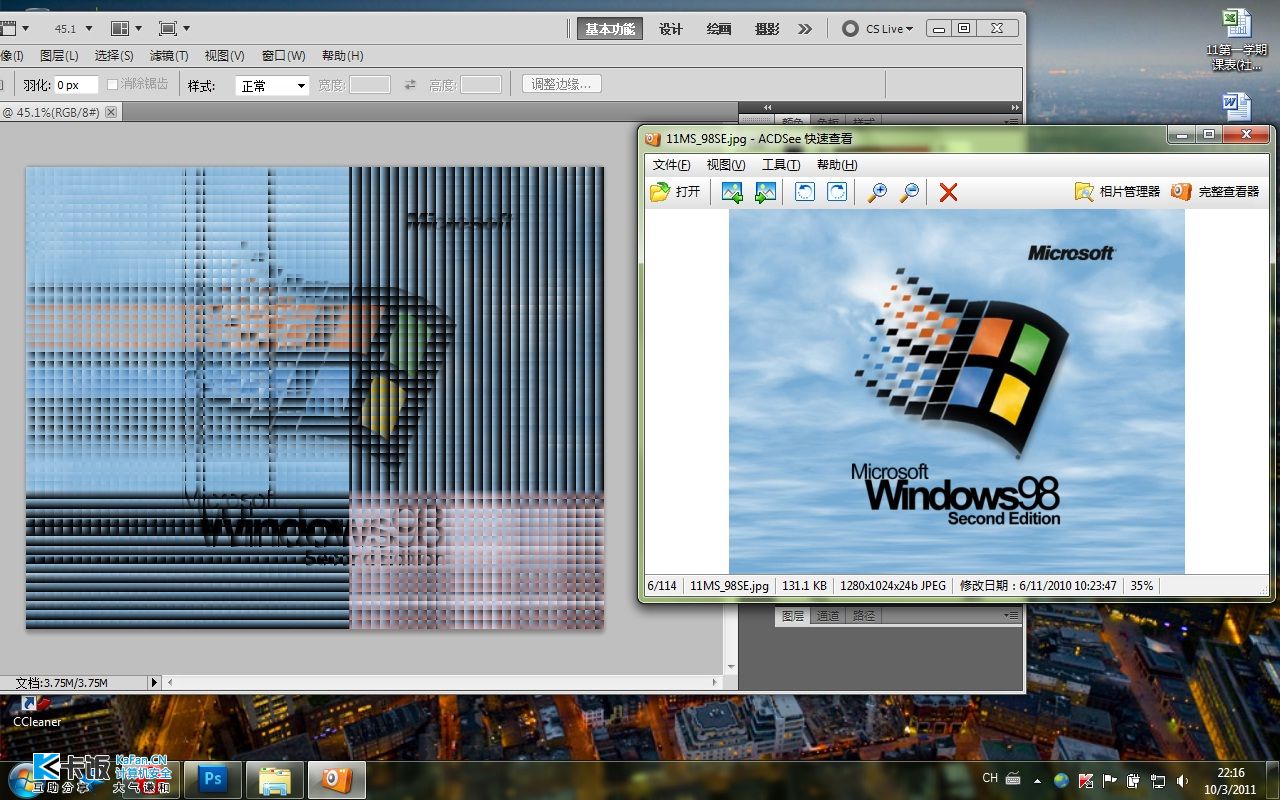
Task: Click 6/114 counter in ACDSee status bar
Action: click(662, 586)
